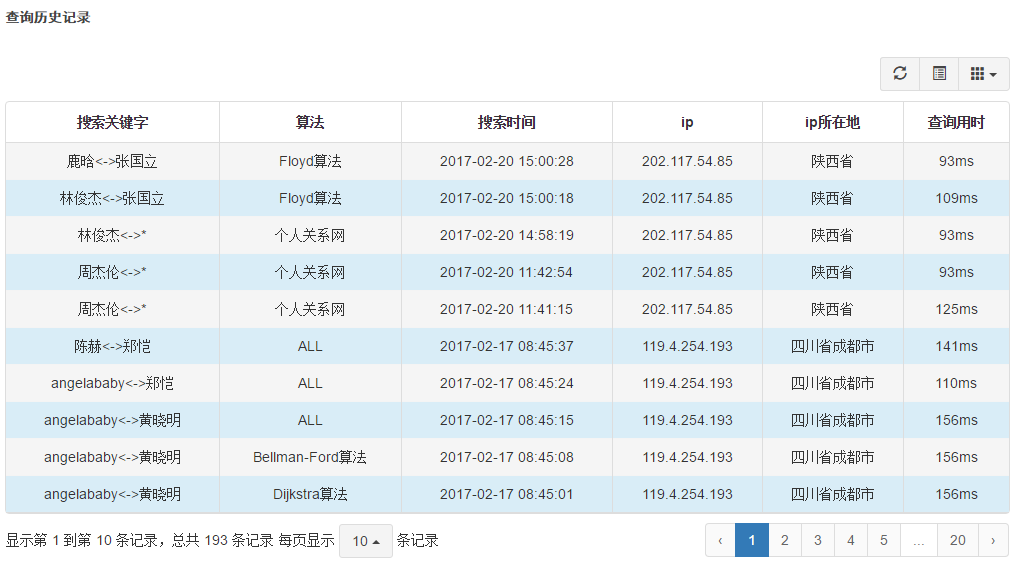
Task: Open the columns selector dropdown
Action: 983,73
